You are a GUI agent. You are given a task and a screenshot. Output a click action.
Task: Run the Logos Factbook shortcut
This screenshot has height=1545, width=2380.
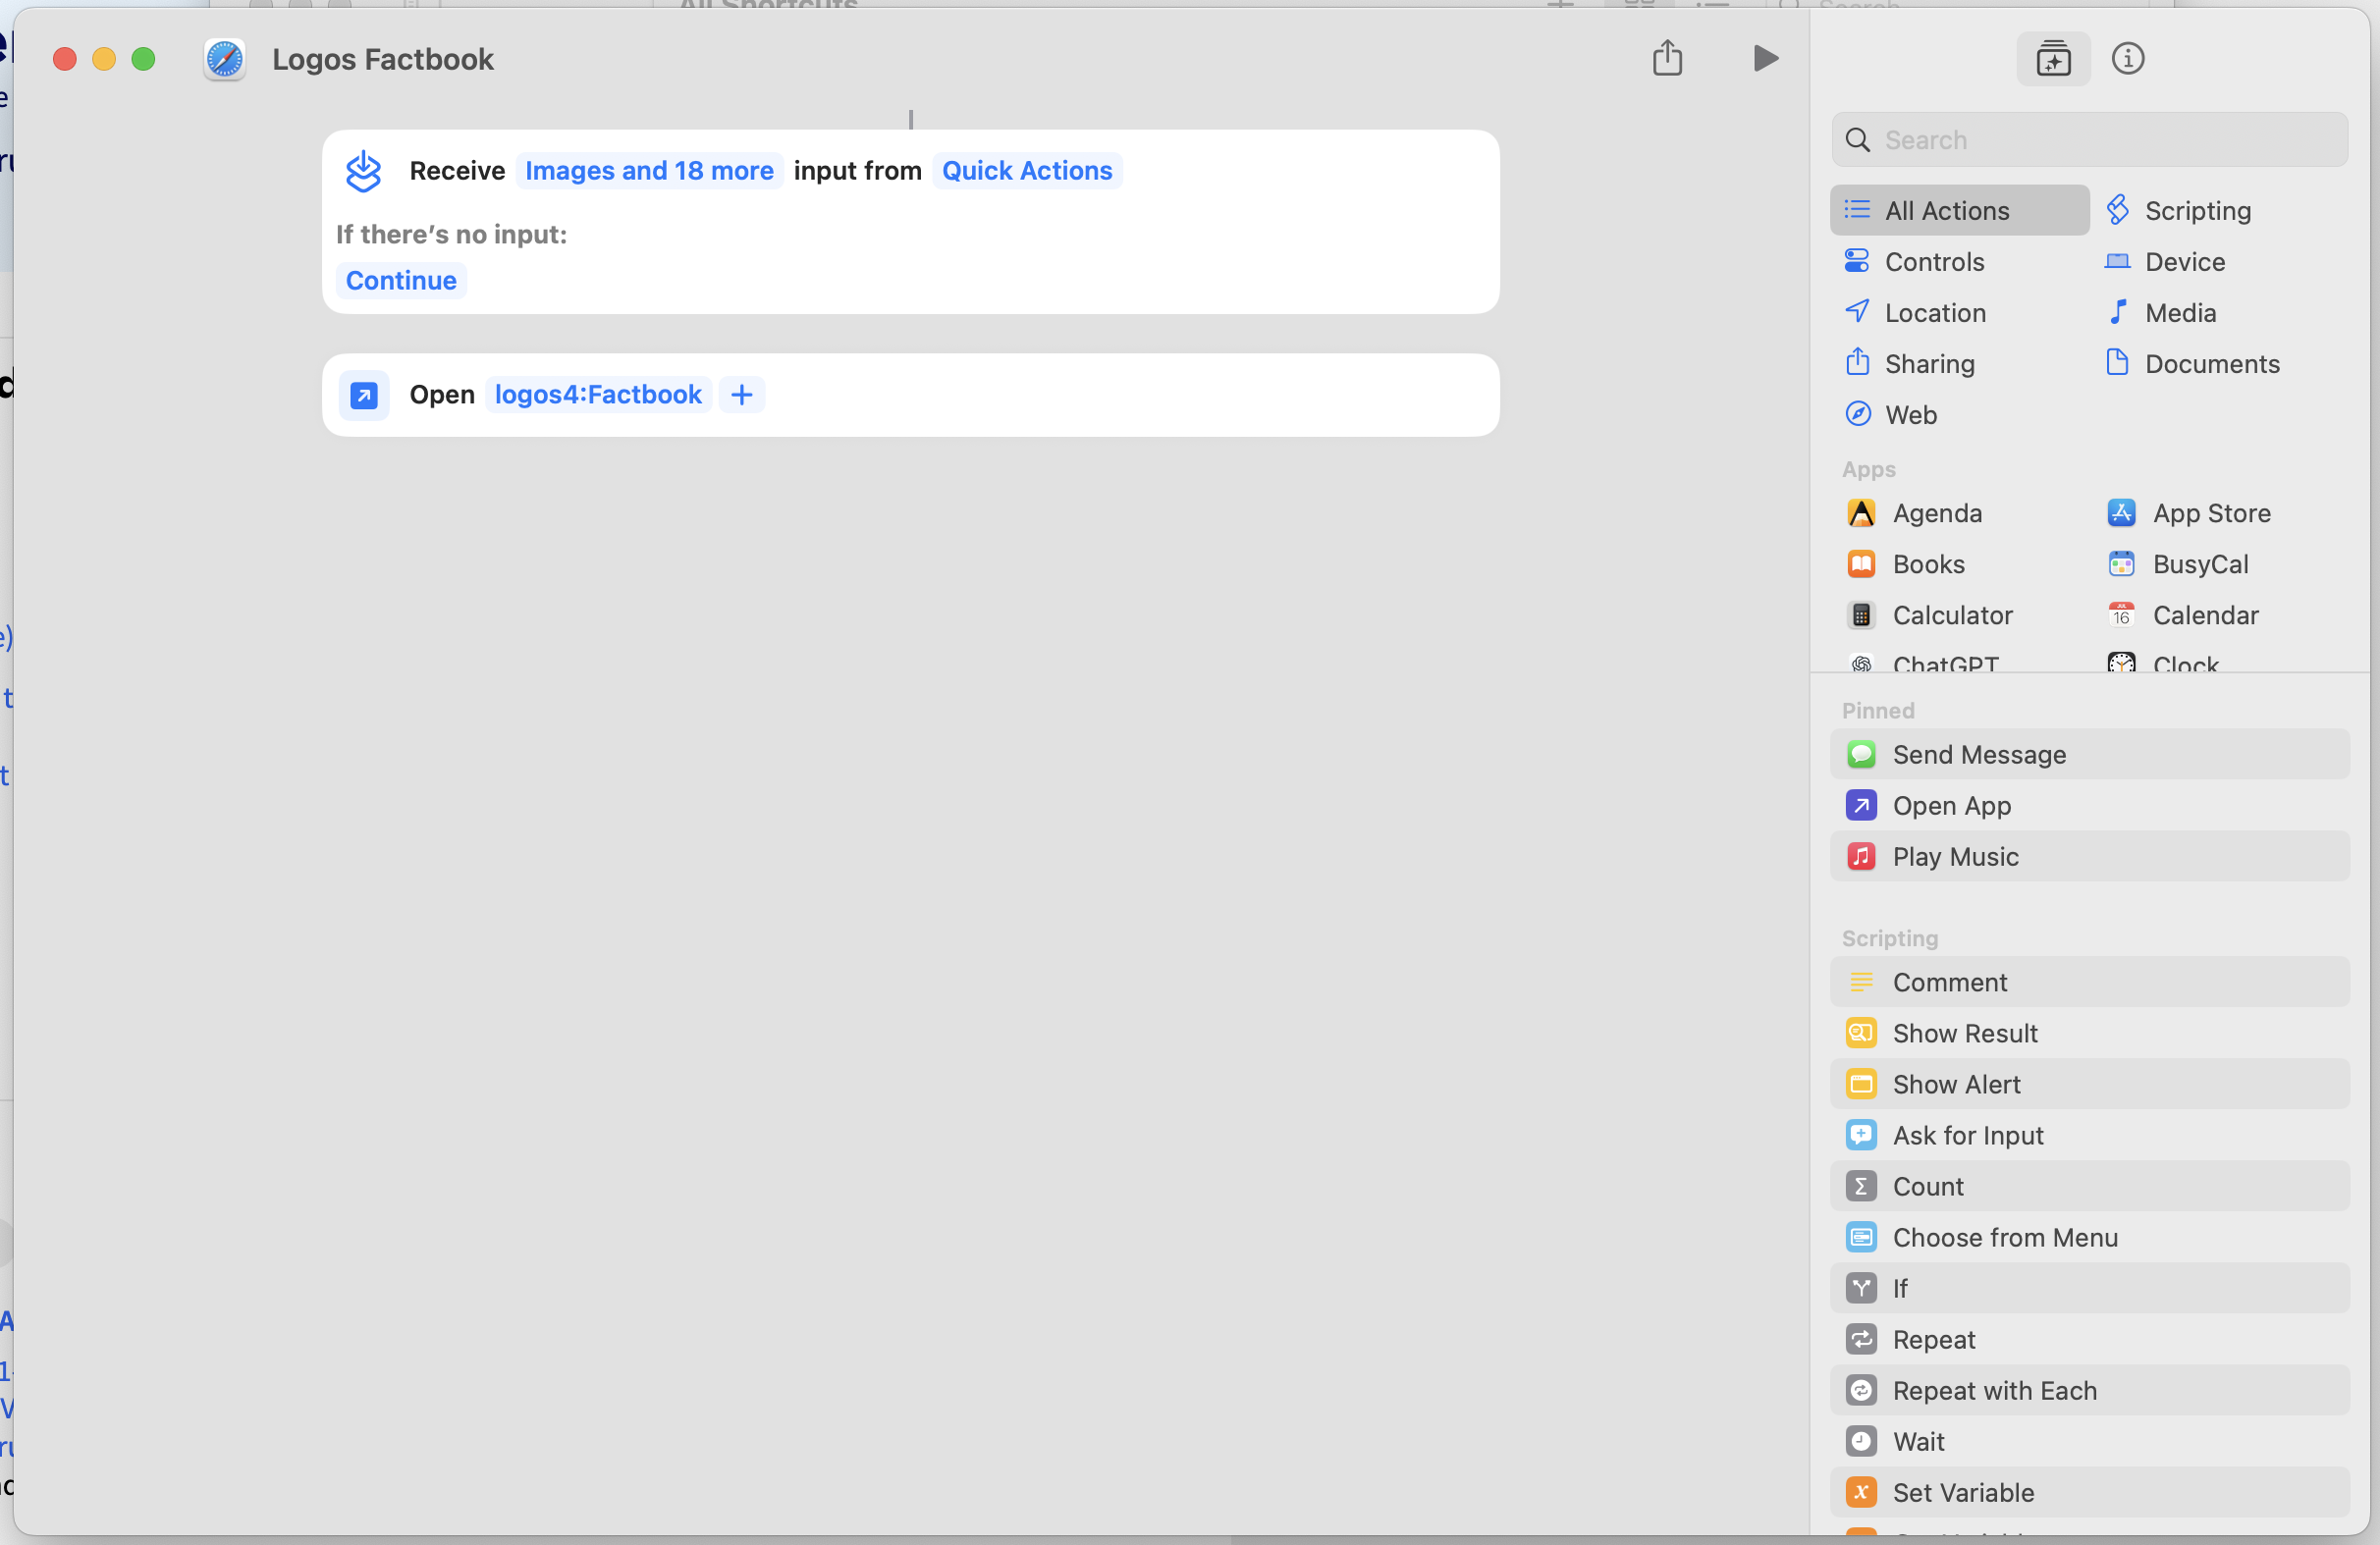click(1765, 59)
